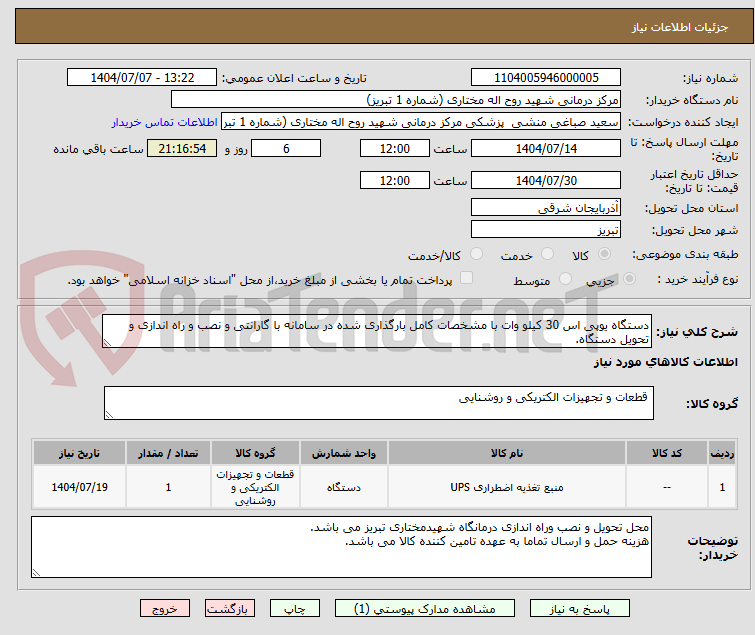The height and width of the screenshot is (635, 755).
Task: Click the خروج exit button
Action: coord(165,609)
